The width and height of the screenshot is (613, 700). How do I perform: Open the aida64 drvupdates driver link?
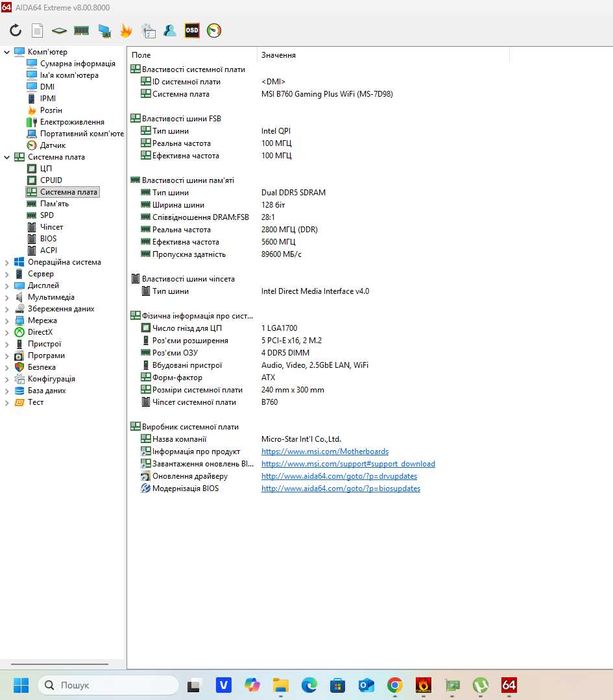point(339,476)
